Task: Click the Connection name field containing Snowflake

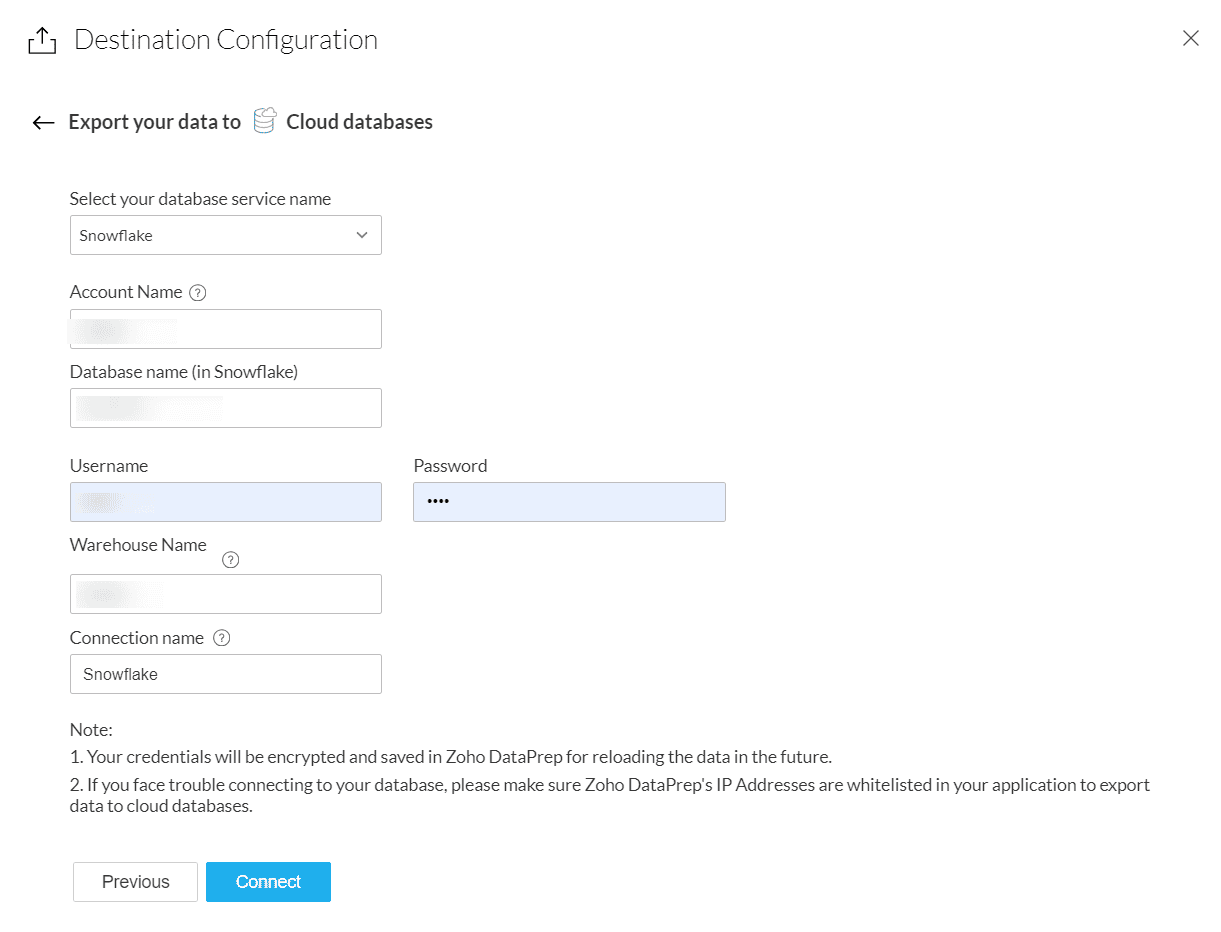Action: (225, 674)
